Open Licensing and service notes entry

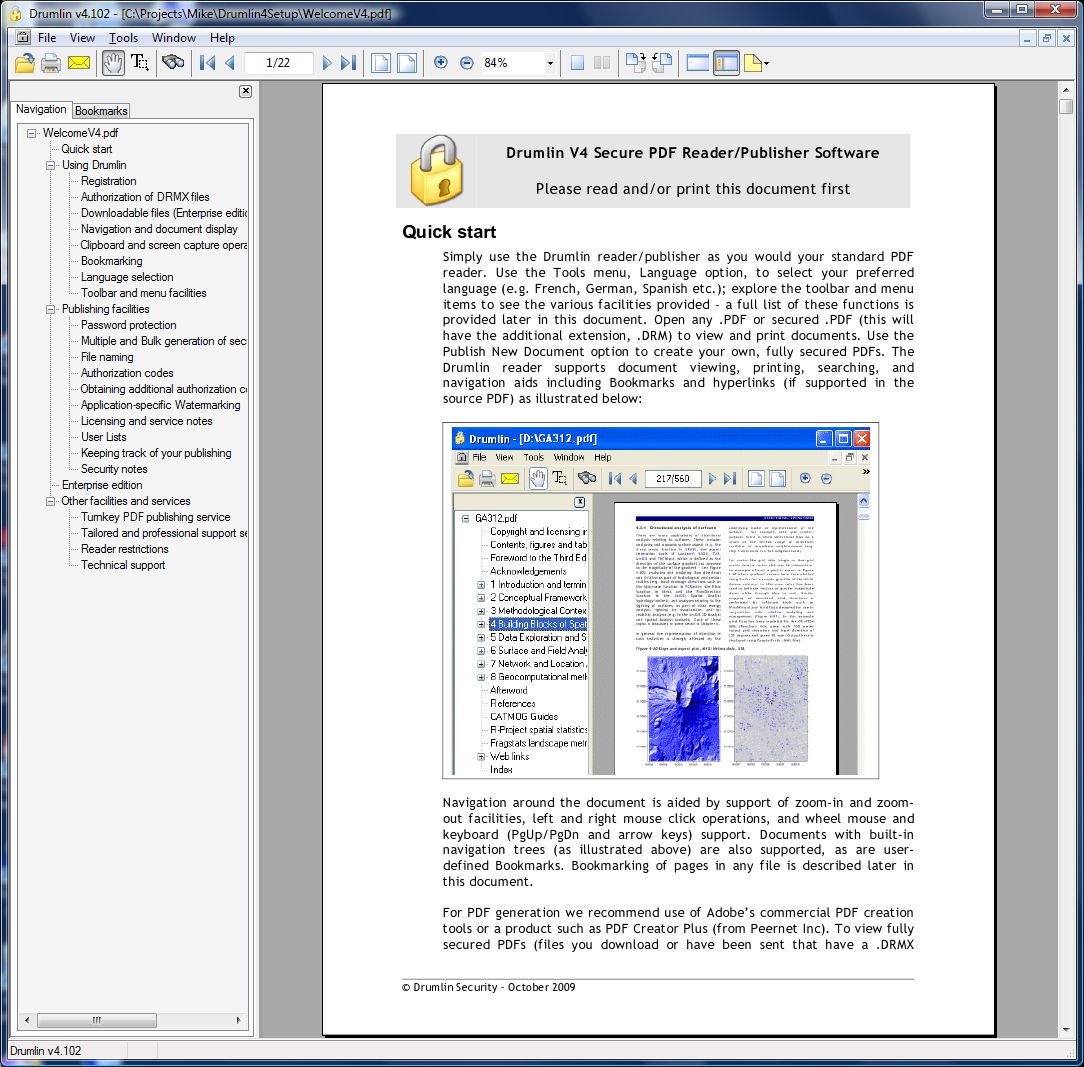point(146,420)
